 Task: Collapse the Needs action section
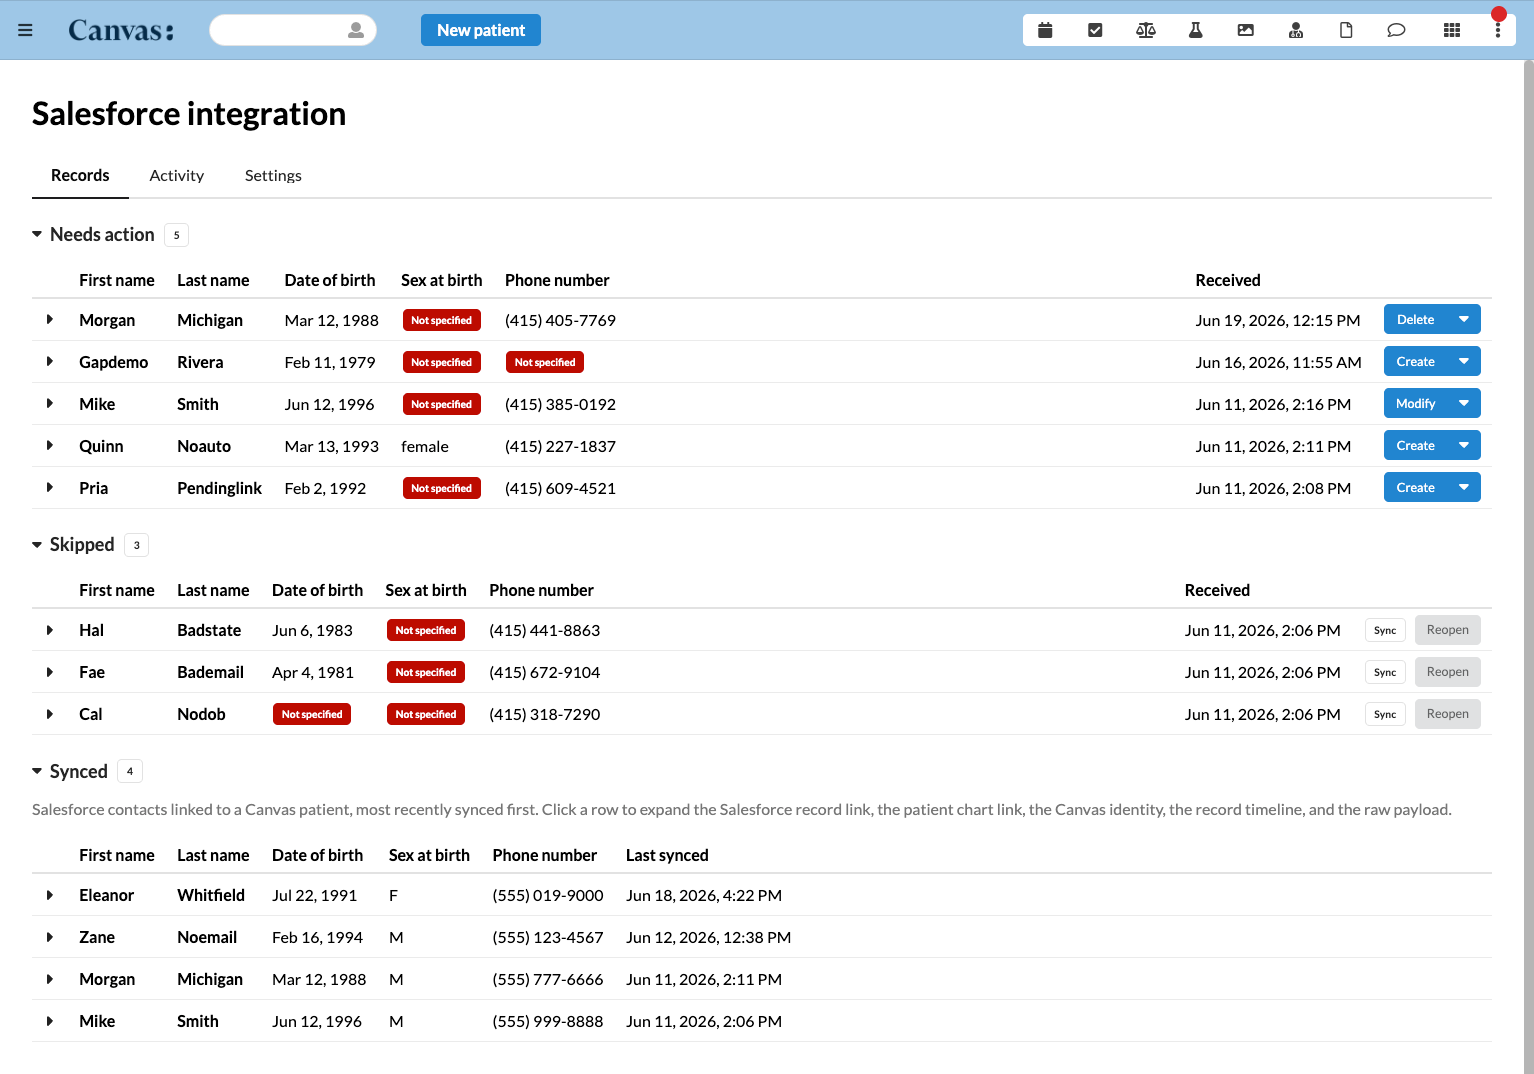[x=37, y=234]
